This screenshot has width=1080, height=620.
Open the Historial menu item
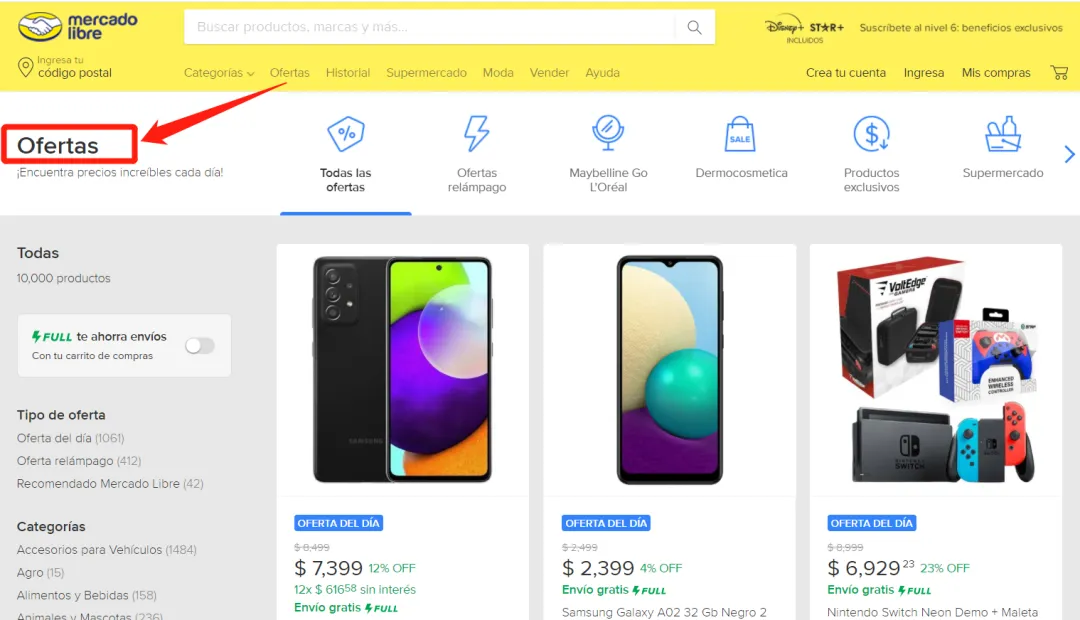click(348, 72)
